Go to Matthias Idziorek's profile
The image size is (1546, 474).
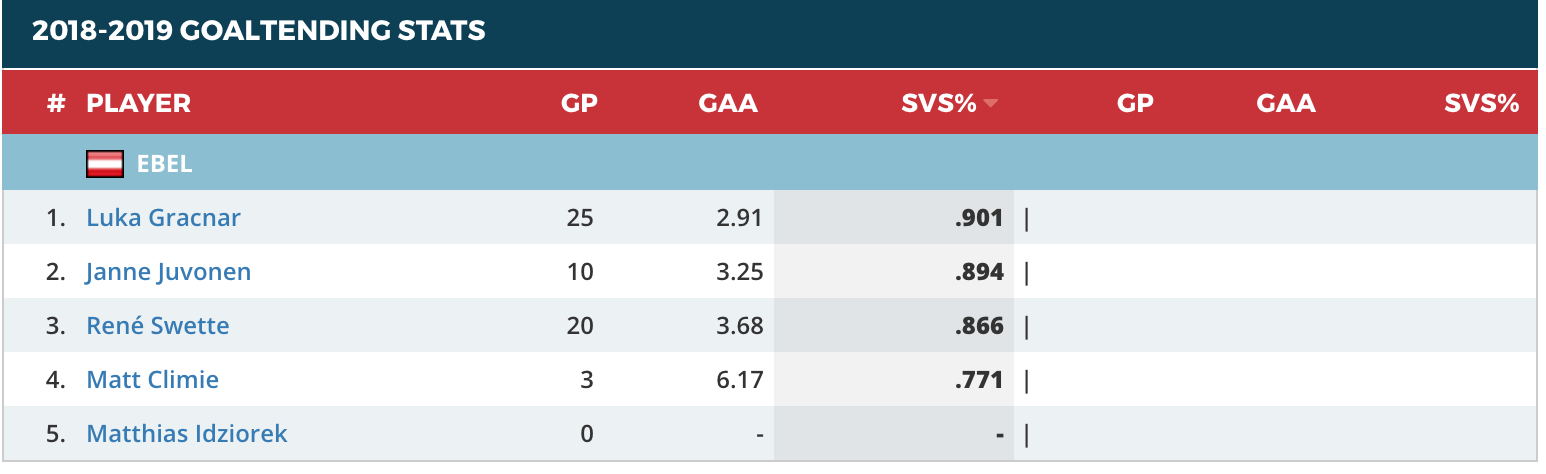click(187, 433)
